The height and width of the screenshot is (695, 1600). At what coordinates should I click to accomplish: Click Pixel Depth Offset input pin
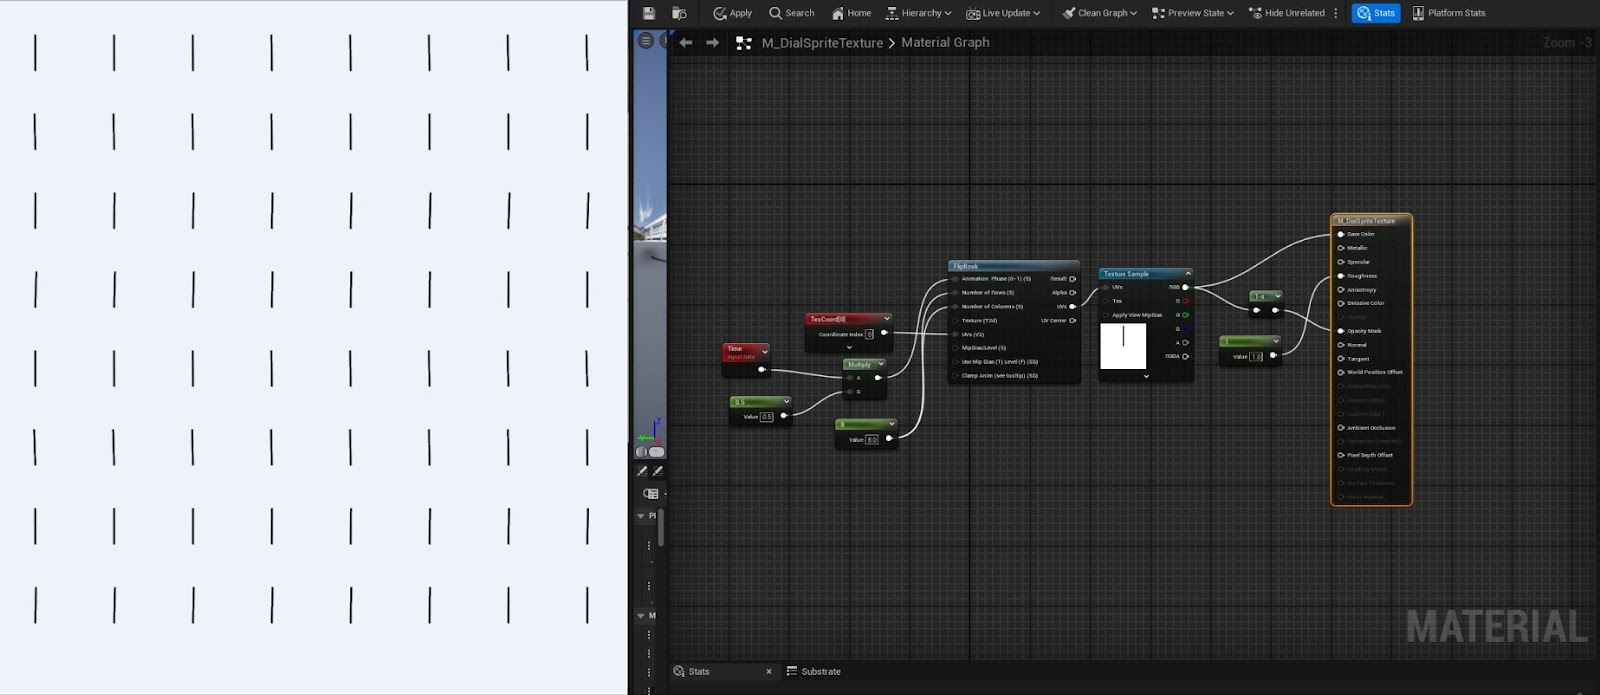coord(1341,455)
